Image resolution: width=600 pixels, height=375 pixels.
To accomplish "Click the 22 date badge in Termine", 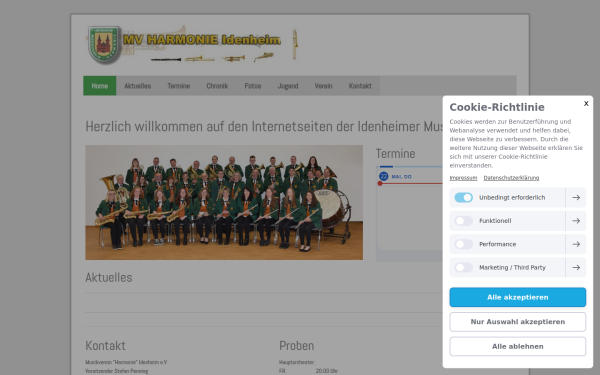I will tap(383, 176).
